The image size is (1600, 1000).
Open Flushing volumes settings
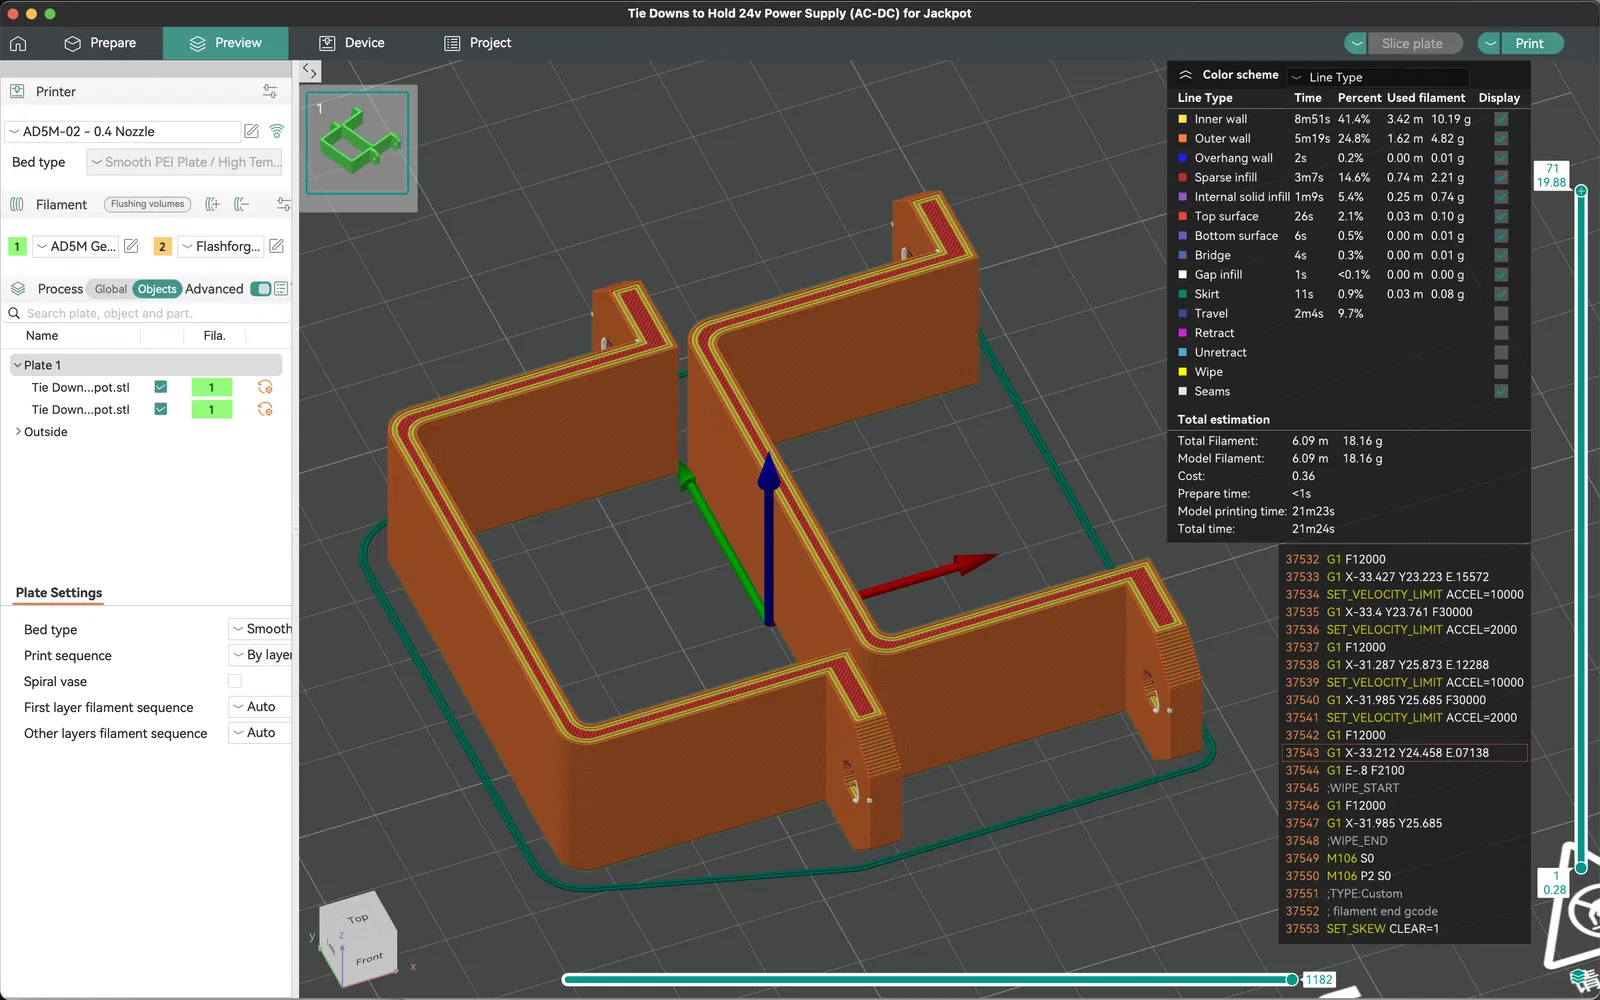[x=148, y=204]
